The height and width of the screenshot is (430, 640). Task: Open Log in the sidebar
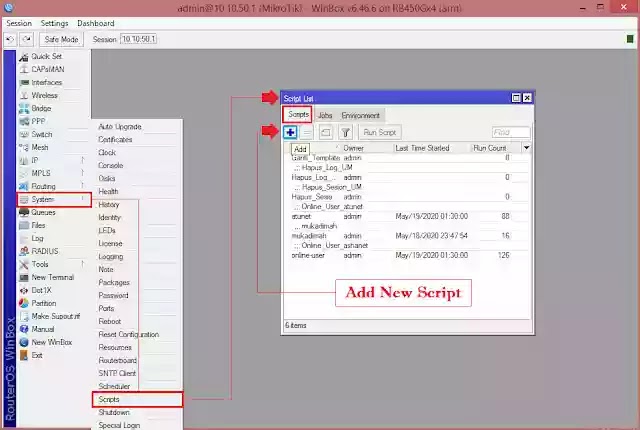(x=37, y=238)
